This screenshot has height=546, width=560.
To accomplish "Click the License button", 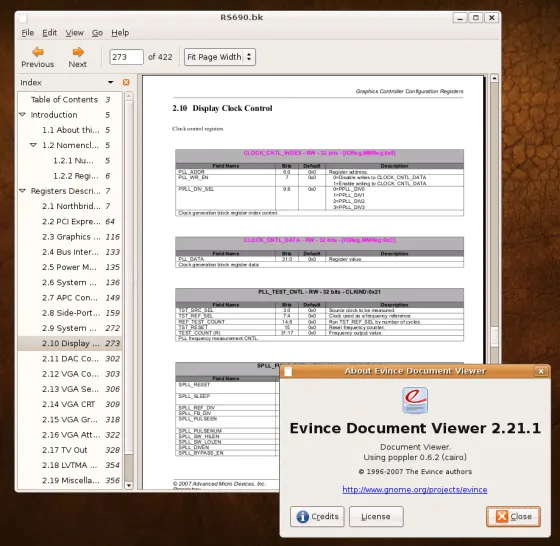I will (x=376, y=516).
